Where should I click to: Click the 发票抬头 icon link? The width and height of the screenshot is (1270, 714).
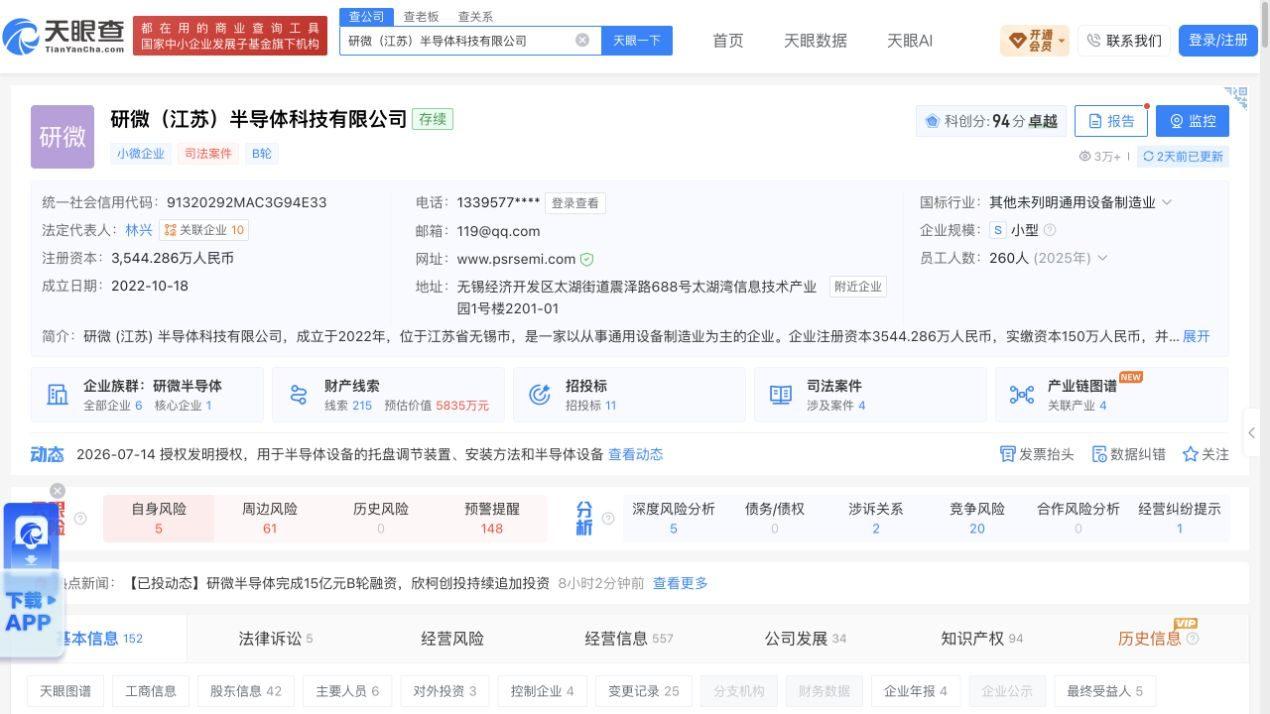(1036, 454)
